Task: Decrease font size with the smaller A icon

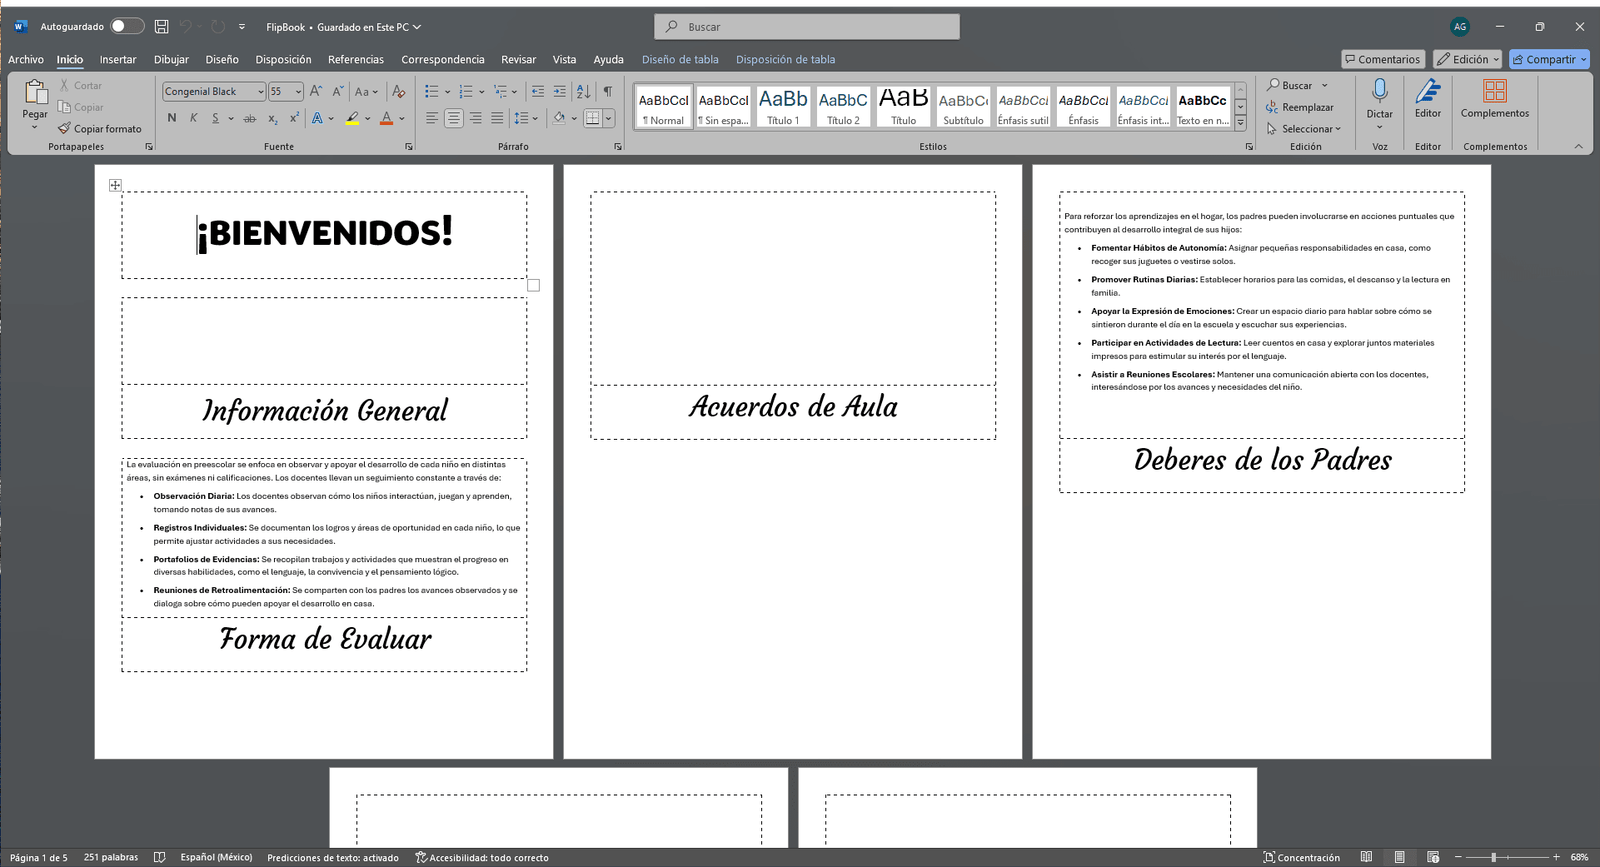Action: 338,91
